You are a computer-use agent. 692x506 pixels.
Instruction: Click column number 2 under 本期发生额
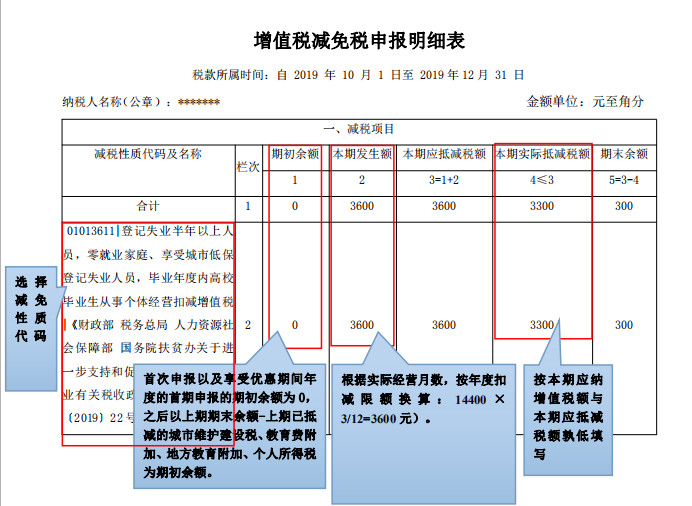click(x=362, y=180)
